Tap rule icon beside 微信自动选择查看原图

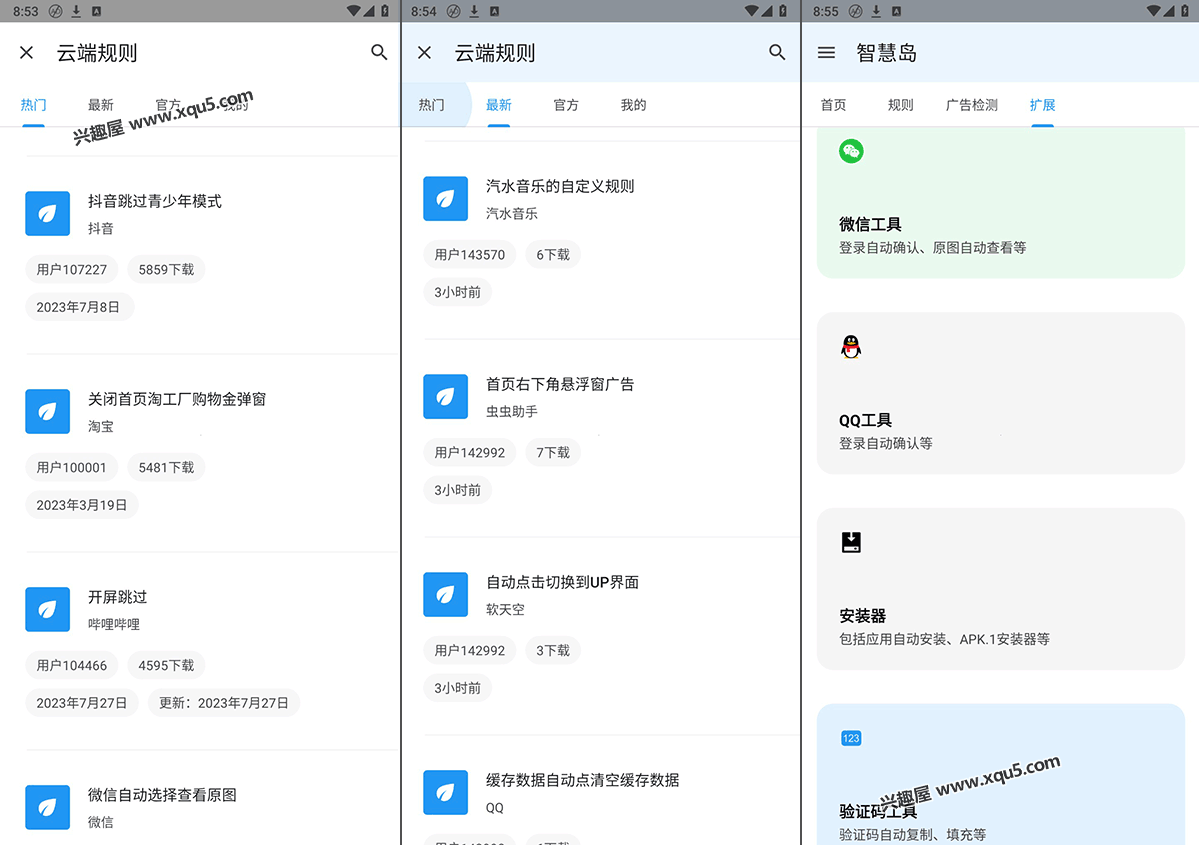pos(47,808)
